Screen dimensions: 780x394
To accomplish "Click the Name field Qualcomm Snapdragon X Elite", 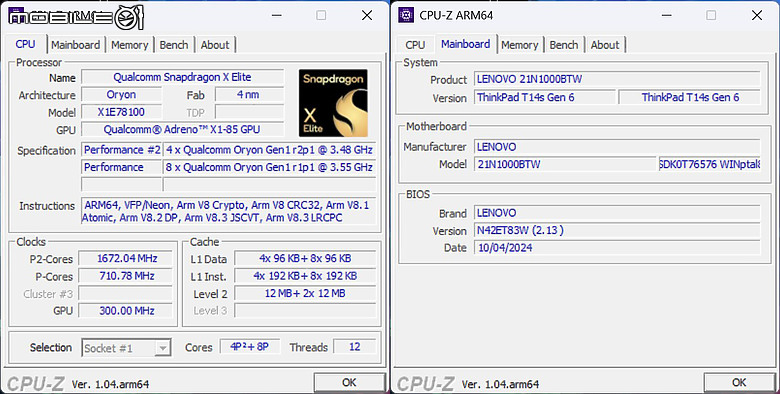I will click(x=183, y=77).
